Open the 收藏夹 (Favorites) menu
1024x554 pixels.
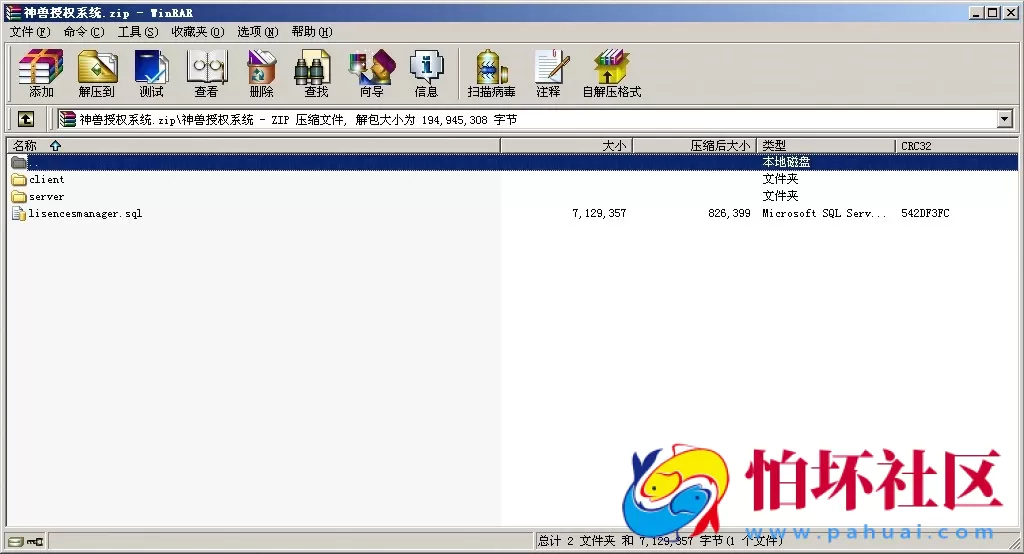point(197,32)
